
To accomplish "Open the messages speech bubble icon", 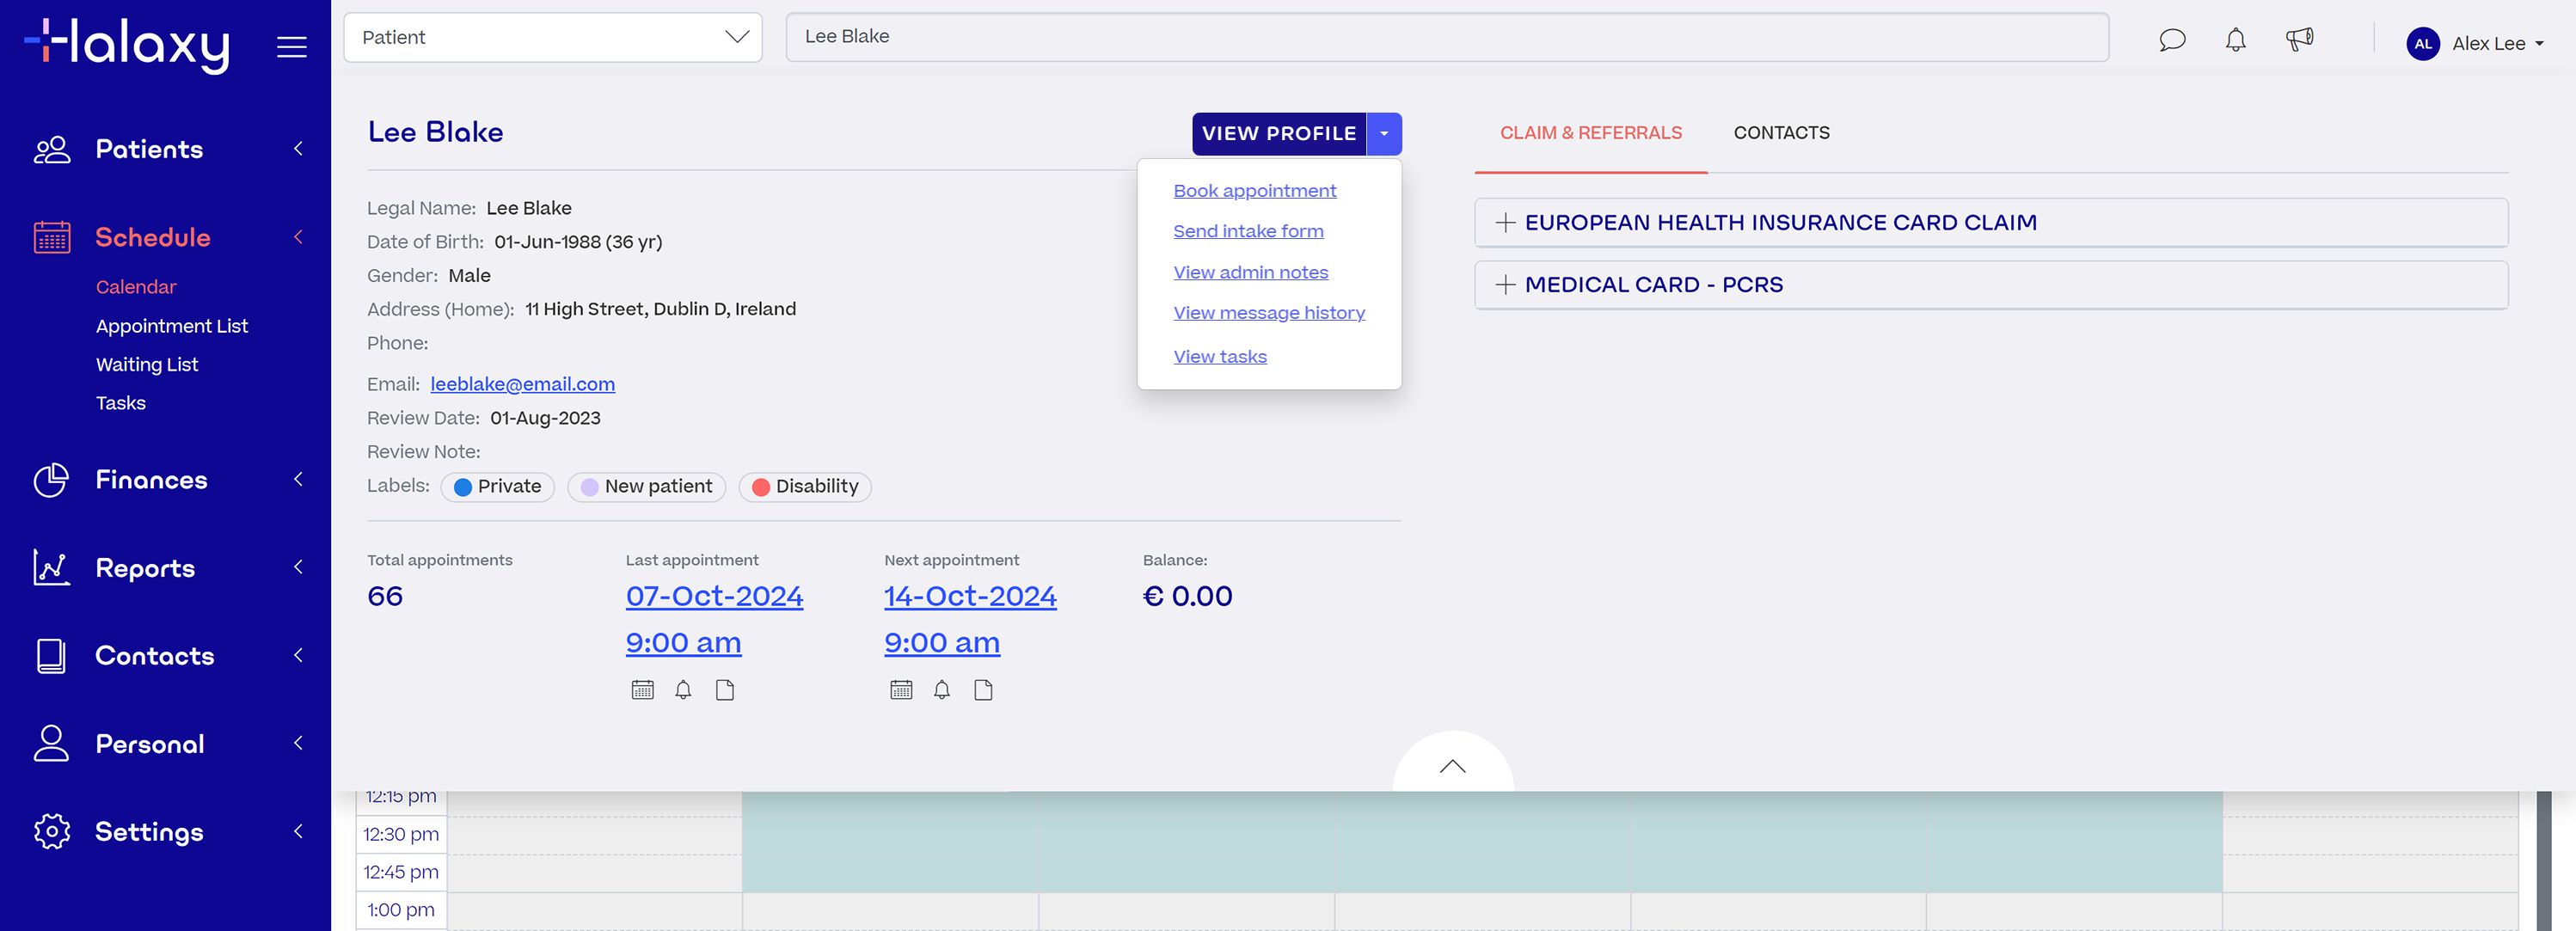I will (2172, 41).
